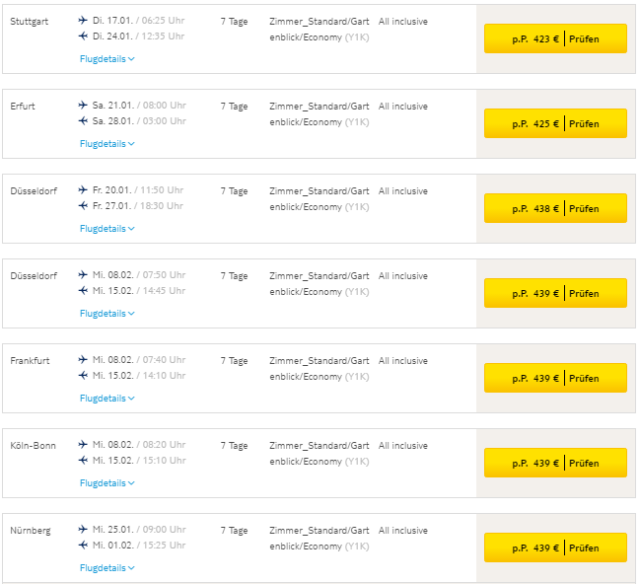
Task: Expand Flugdetails for Düsseldorf Fr. 20.01. offer
Action: (x=106, y=229)
